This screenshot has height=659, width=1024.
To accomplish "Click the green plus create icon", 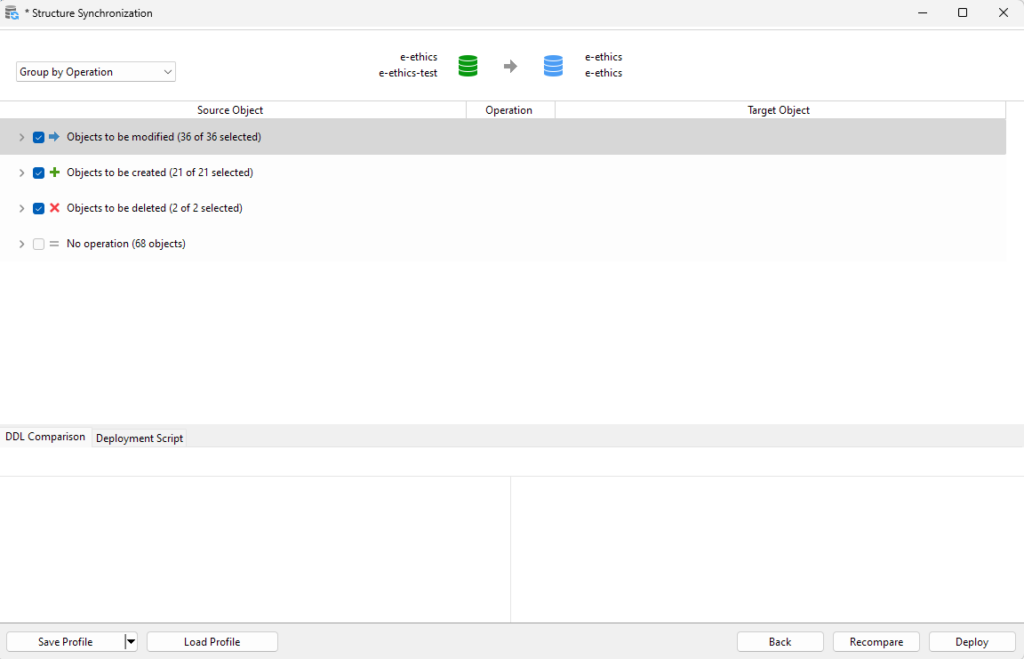I will 54,173.
